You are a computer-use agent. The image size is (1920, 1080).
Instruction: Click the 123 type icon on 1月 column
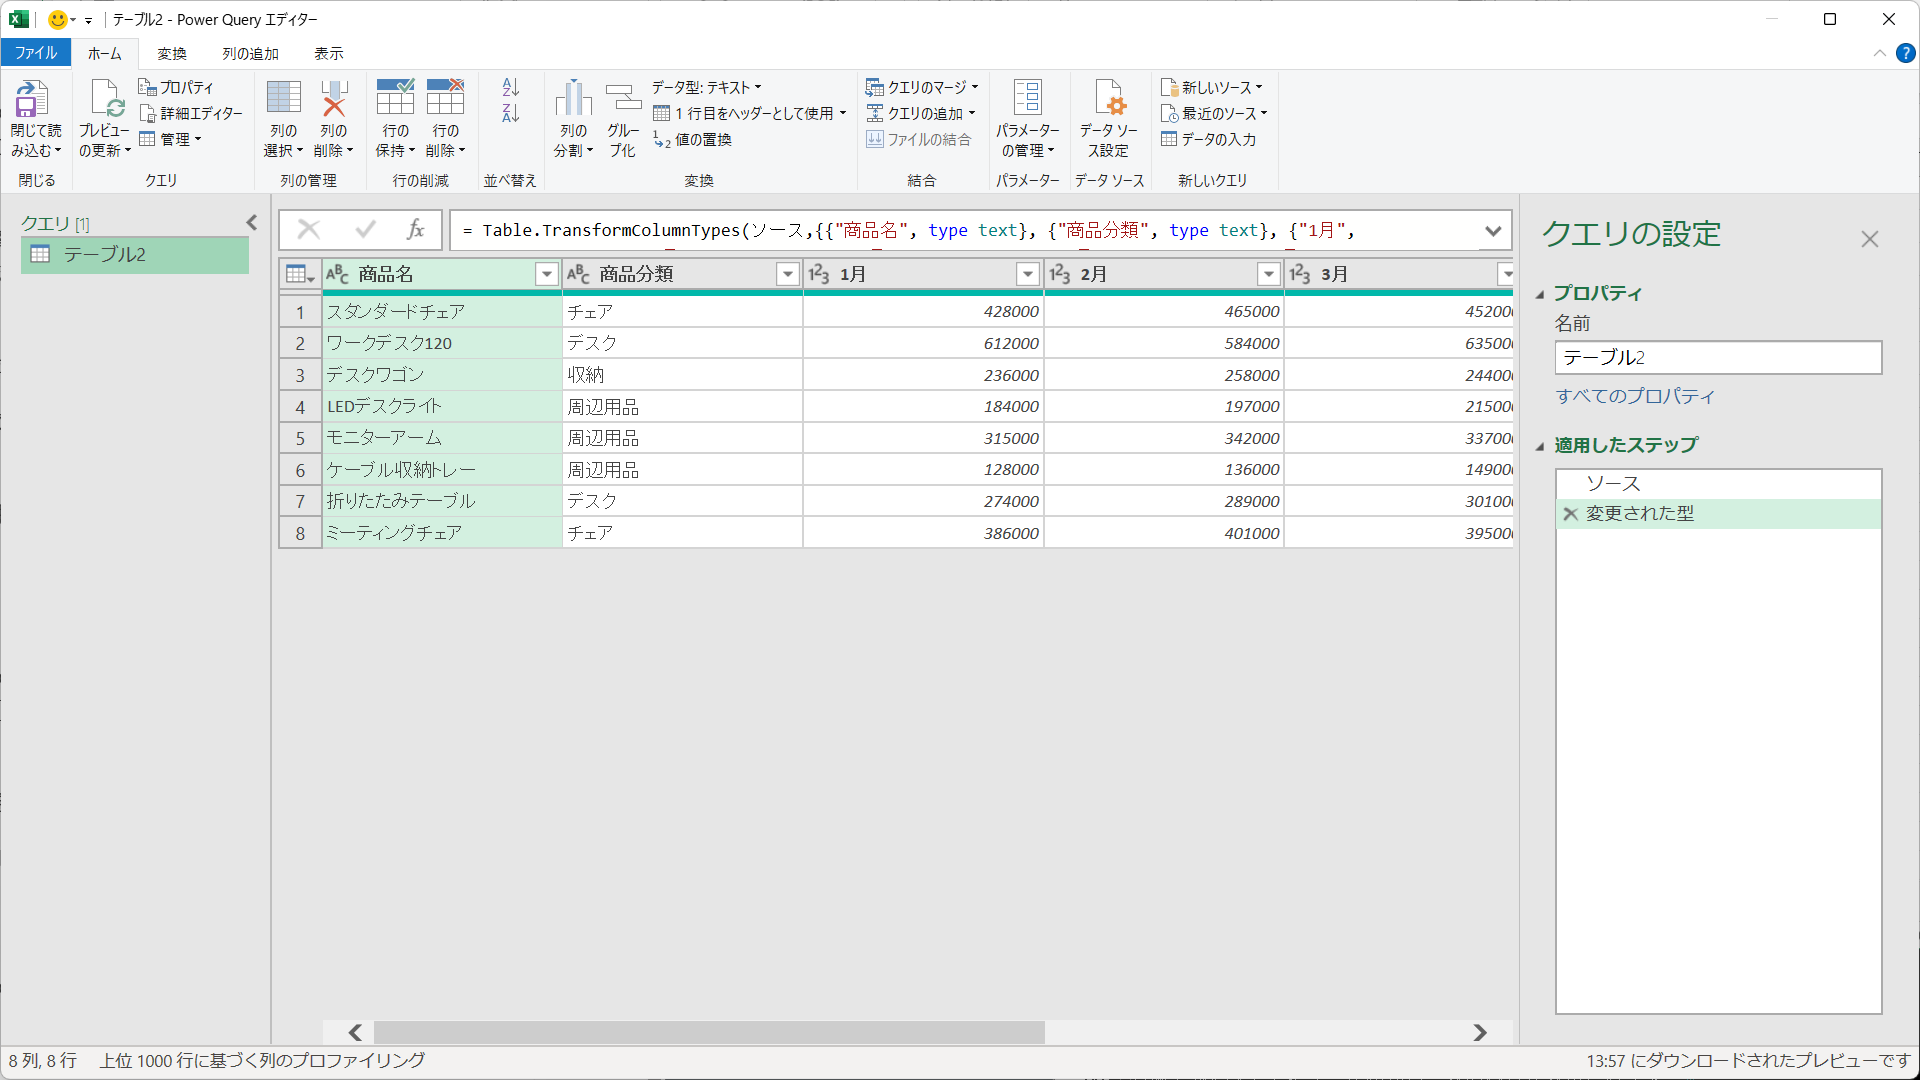[x=819, y=274]
